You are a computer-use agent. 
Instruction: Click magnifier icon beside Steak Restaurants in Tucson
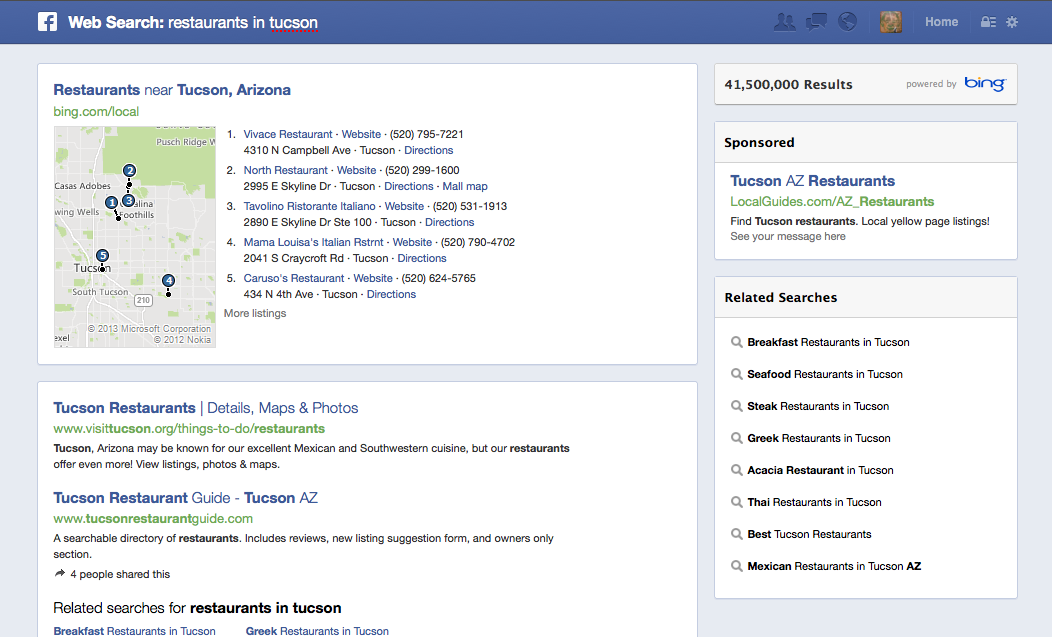pos(737,406)
